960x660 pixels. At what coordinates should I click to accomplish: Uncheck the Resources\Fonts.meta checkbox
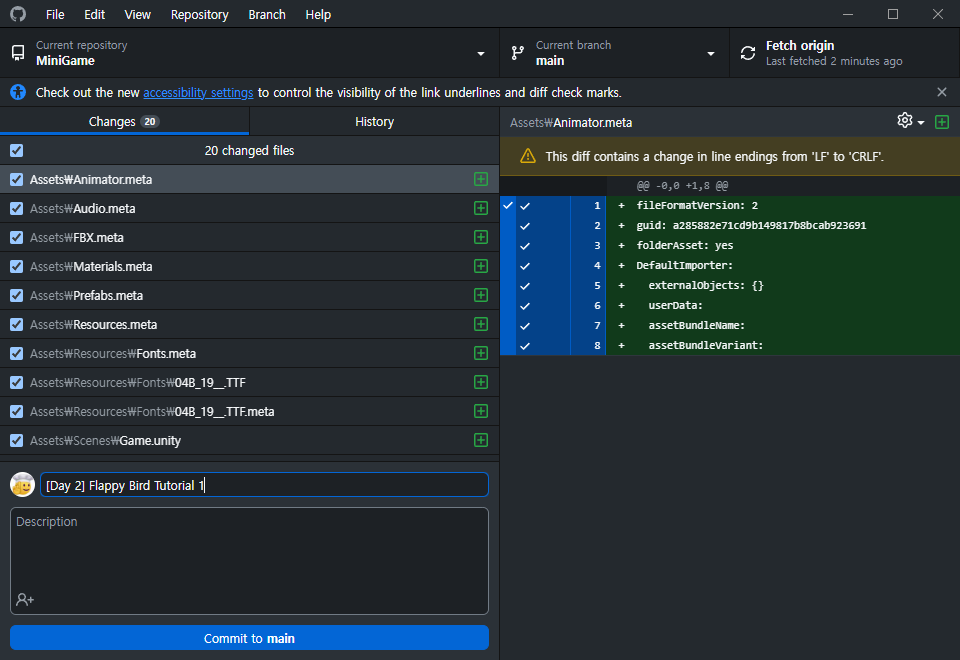[x=17, y=353]
